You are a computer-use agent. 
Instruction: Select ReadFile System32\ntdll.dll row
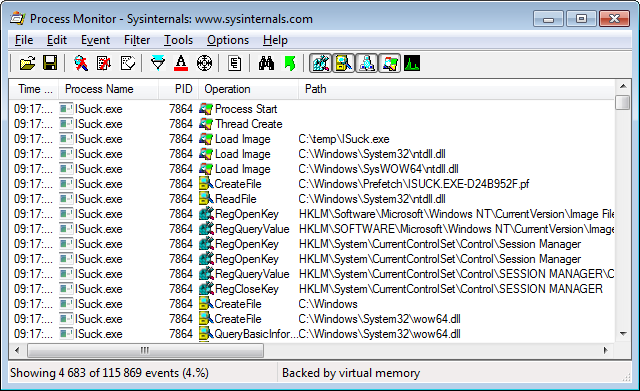(312, 199)
